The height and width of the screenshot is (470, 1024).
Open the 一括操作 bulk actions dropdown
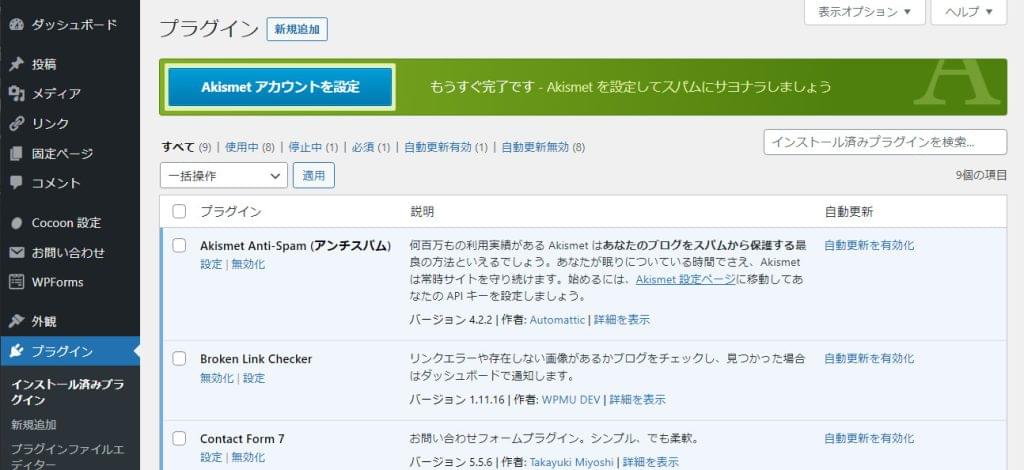(224, 175)
